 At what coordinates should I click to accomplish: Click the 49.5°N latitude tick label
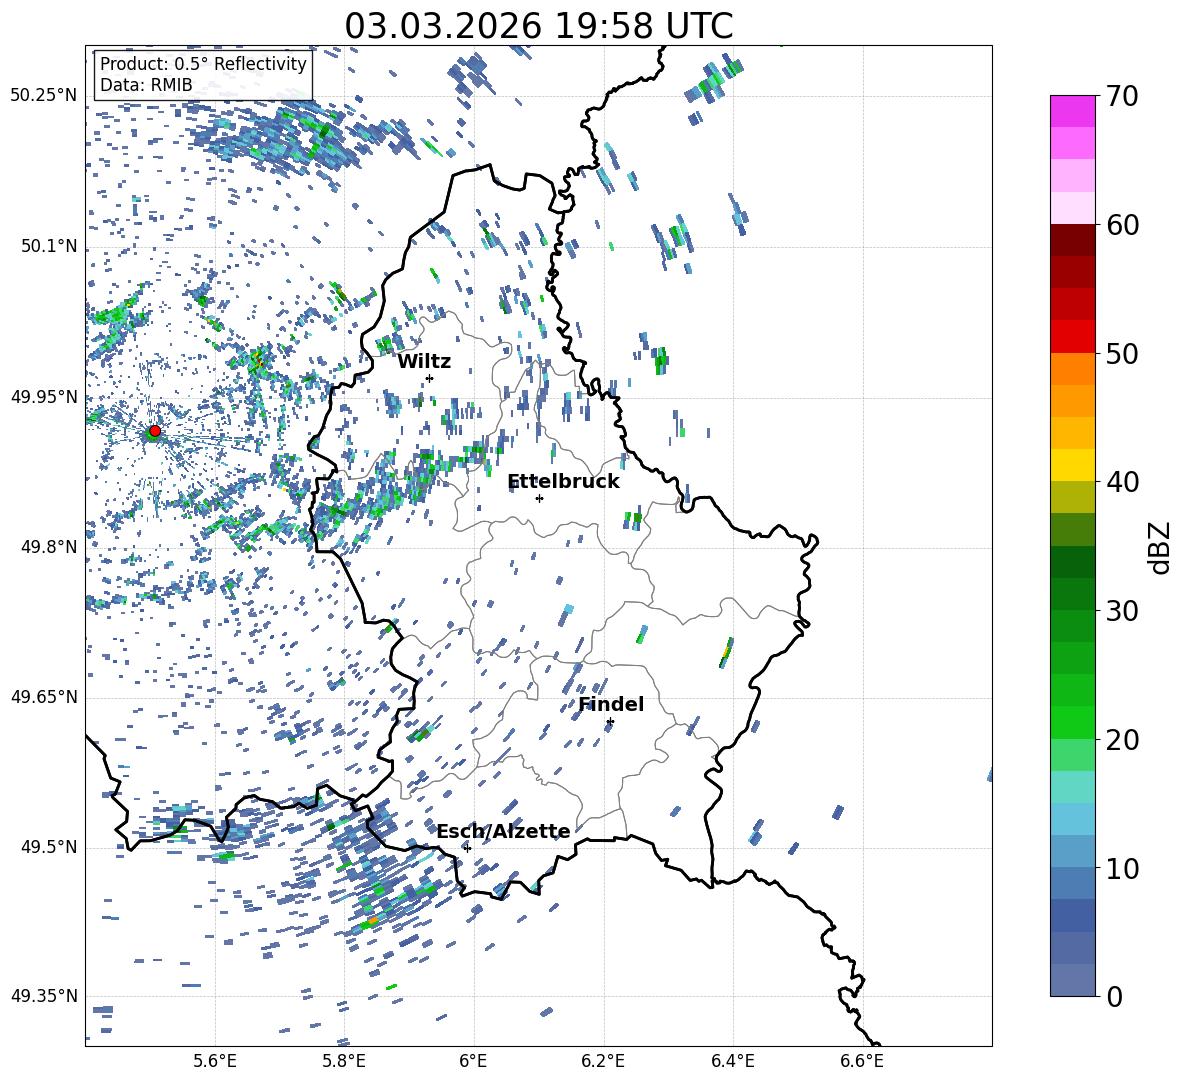[x=47, y=847]
